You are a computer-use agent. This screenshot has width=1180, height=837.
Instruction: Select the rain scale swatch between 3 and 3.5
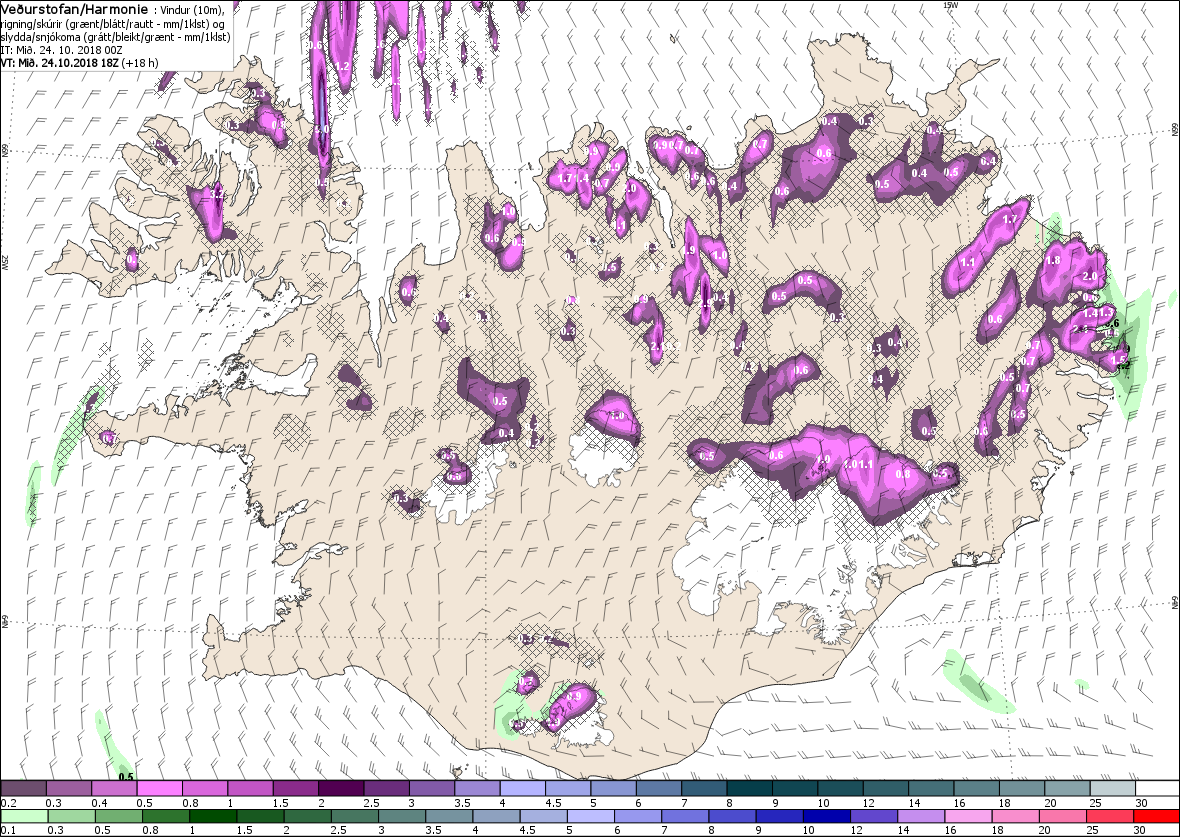point(403,817)
